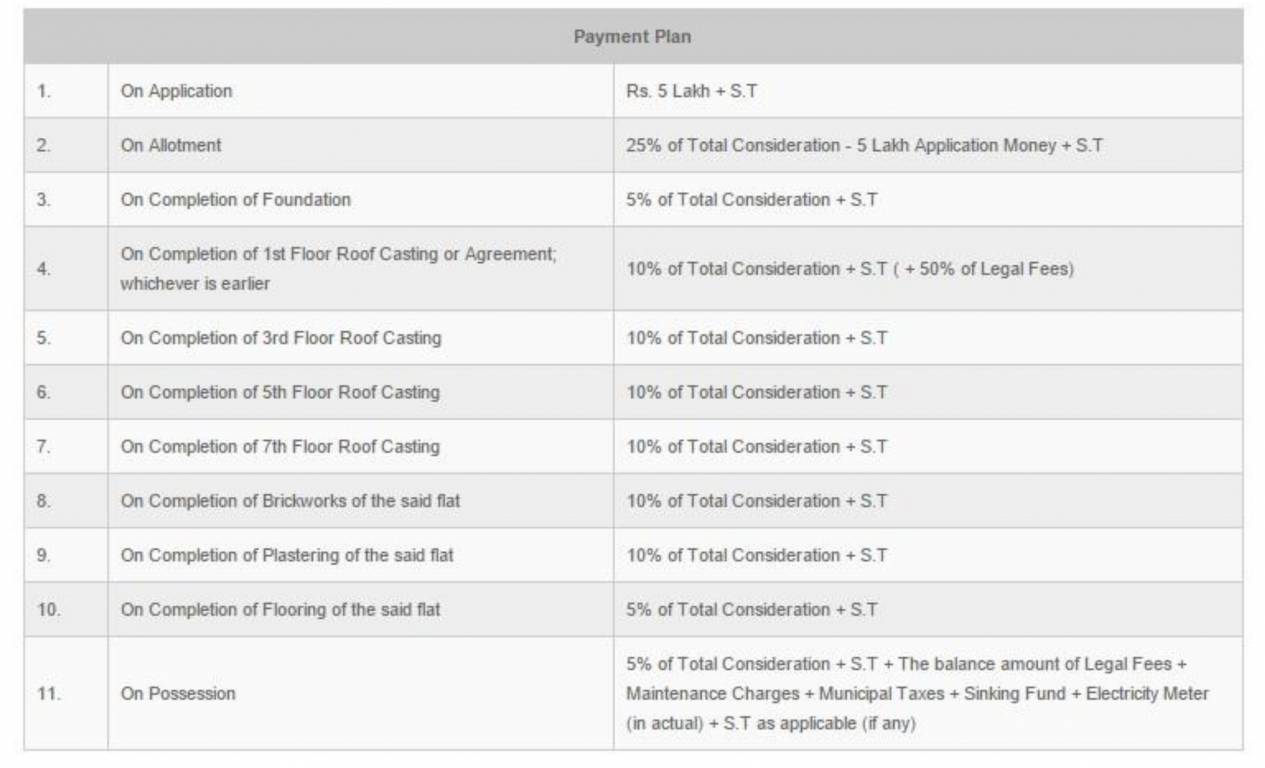Select On Completion of Foundation text

236,200
